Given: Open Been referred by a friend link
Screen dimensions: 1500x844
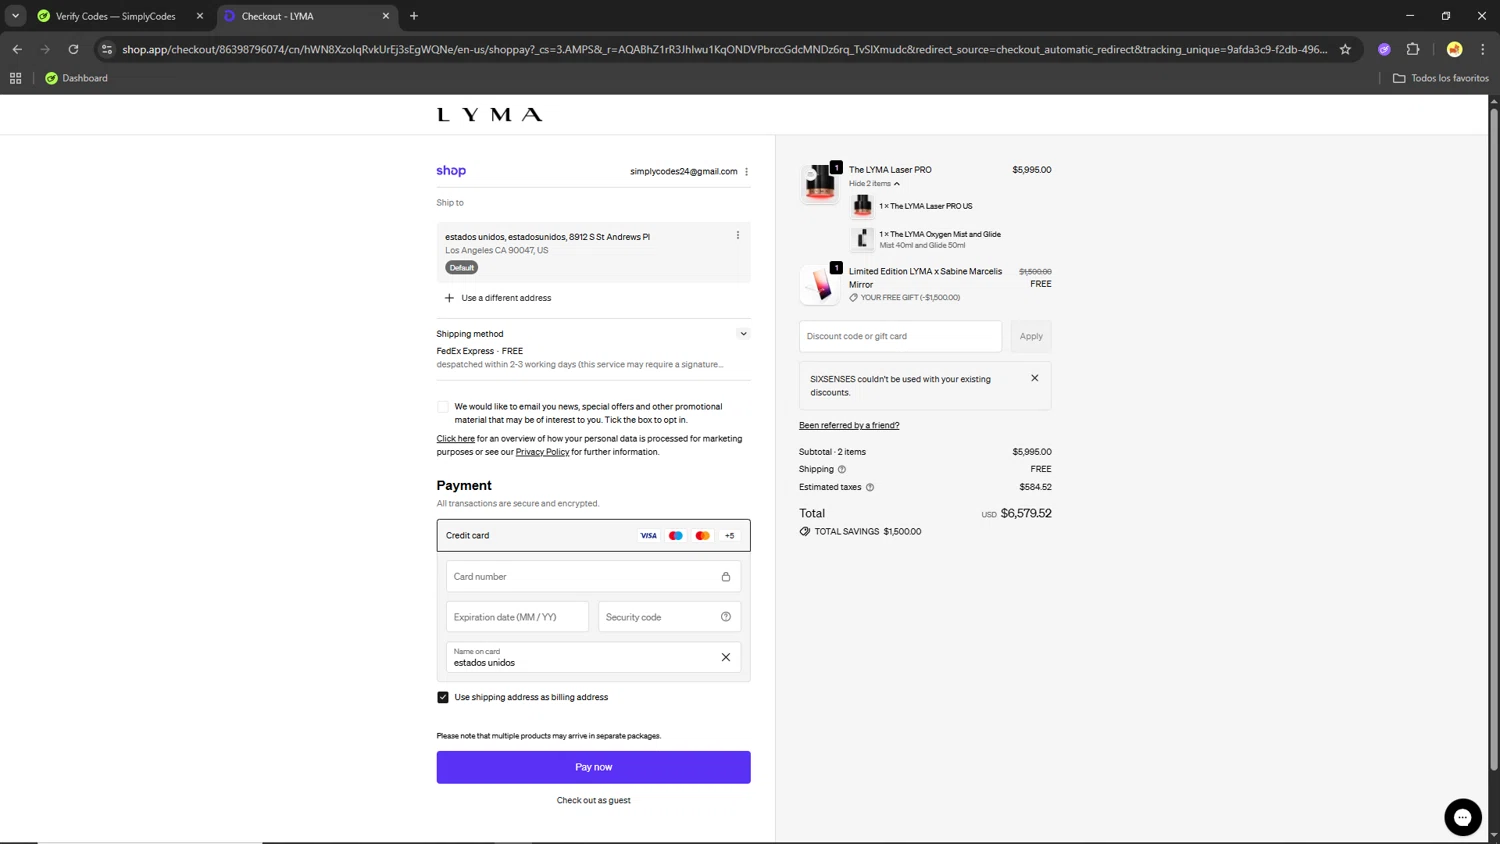Looking at the screenshot, I should point(849,426).
